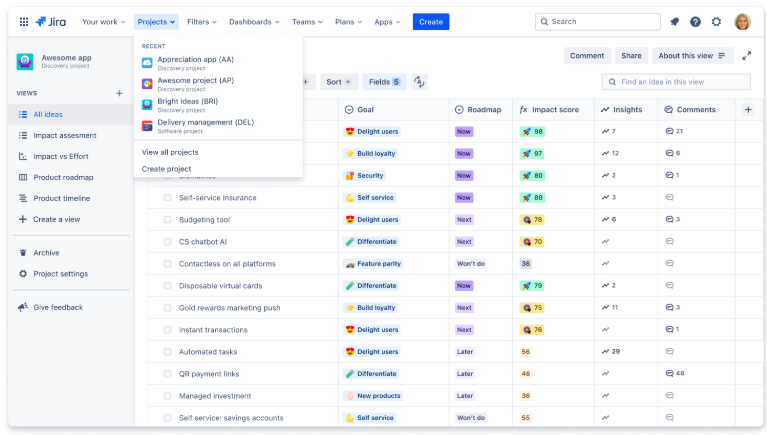Select Appreciation app (AA) project

218,63
